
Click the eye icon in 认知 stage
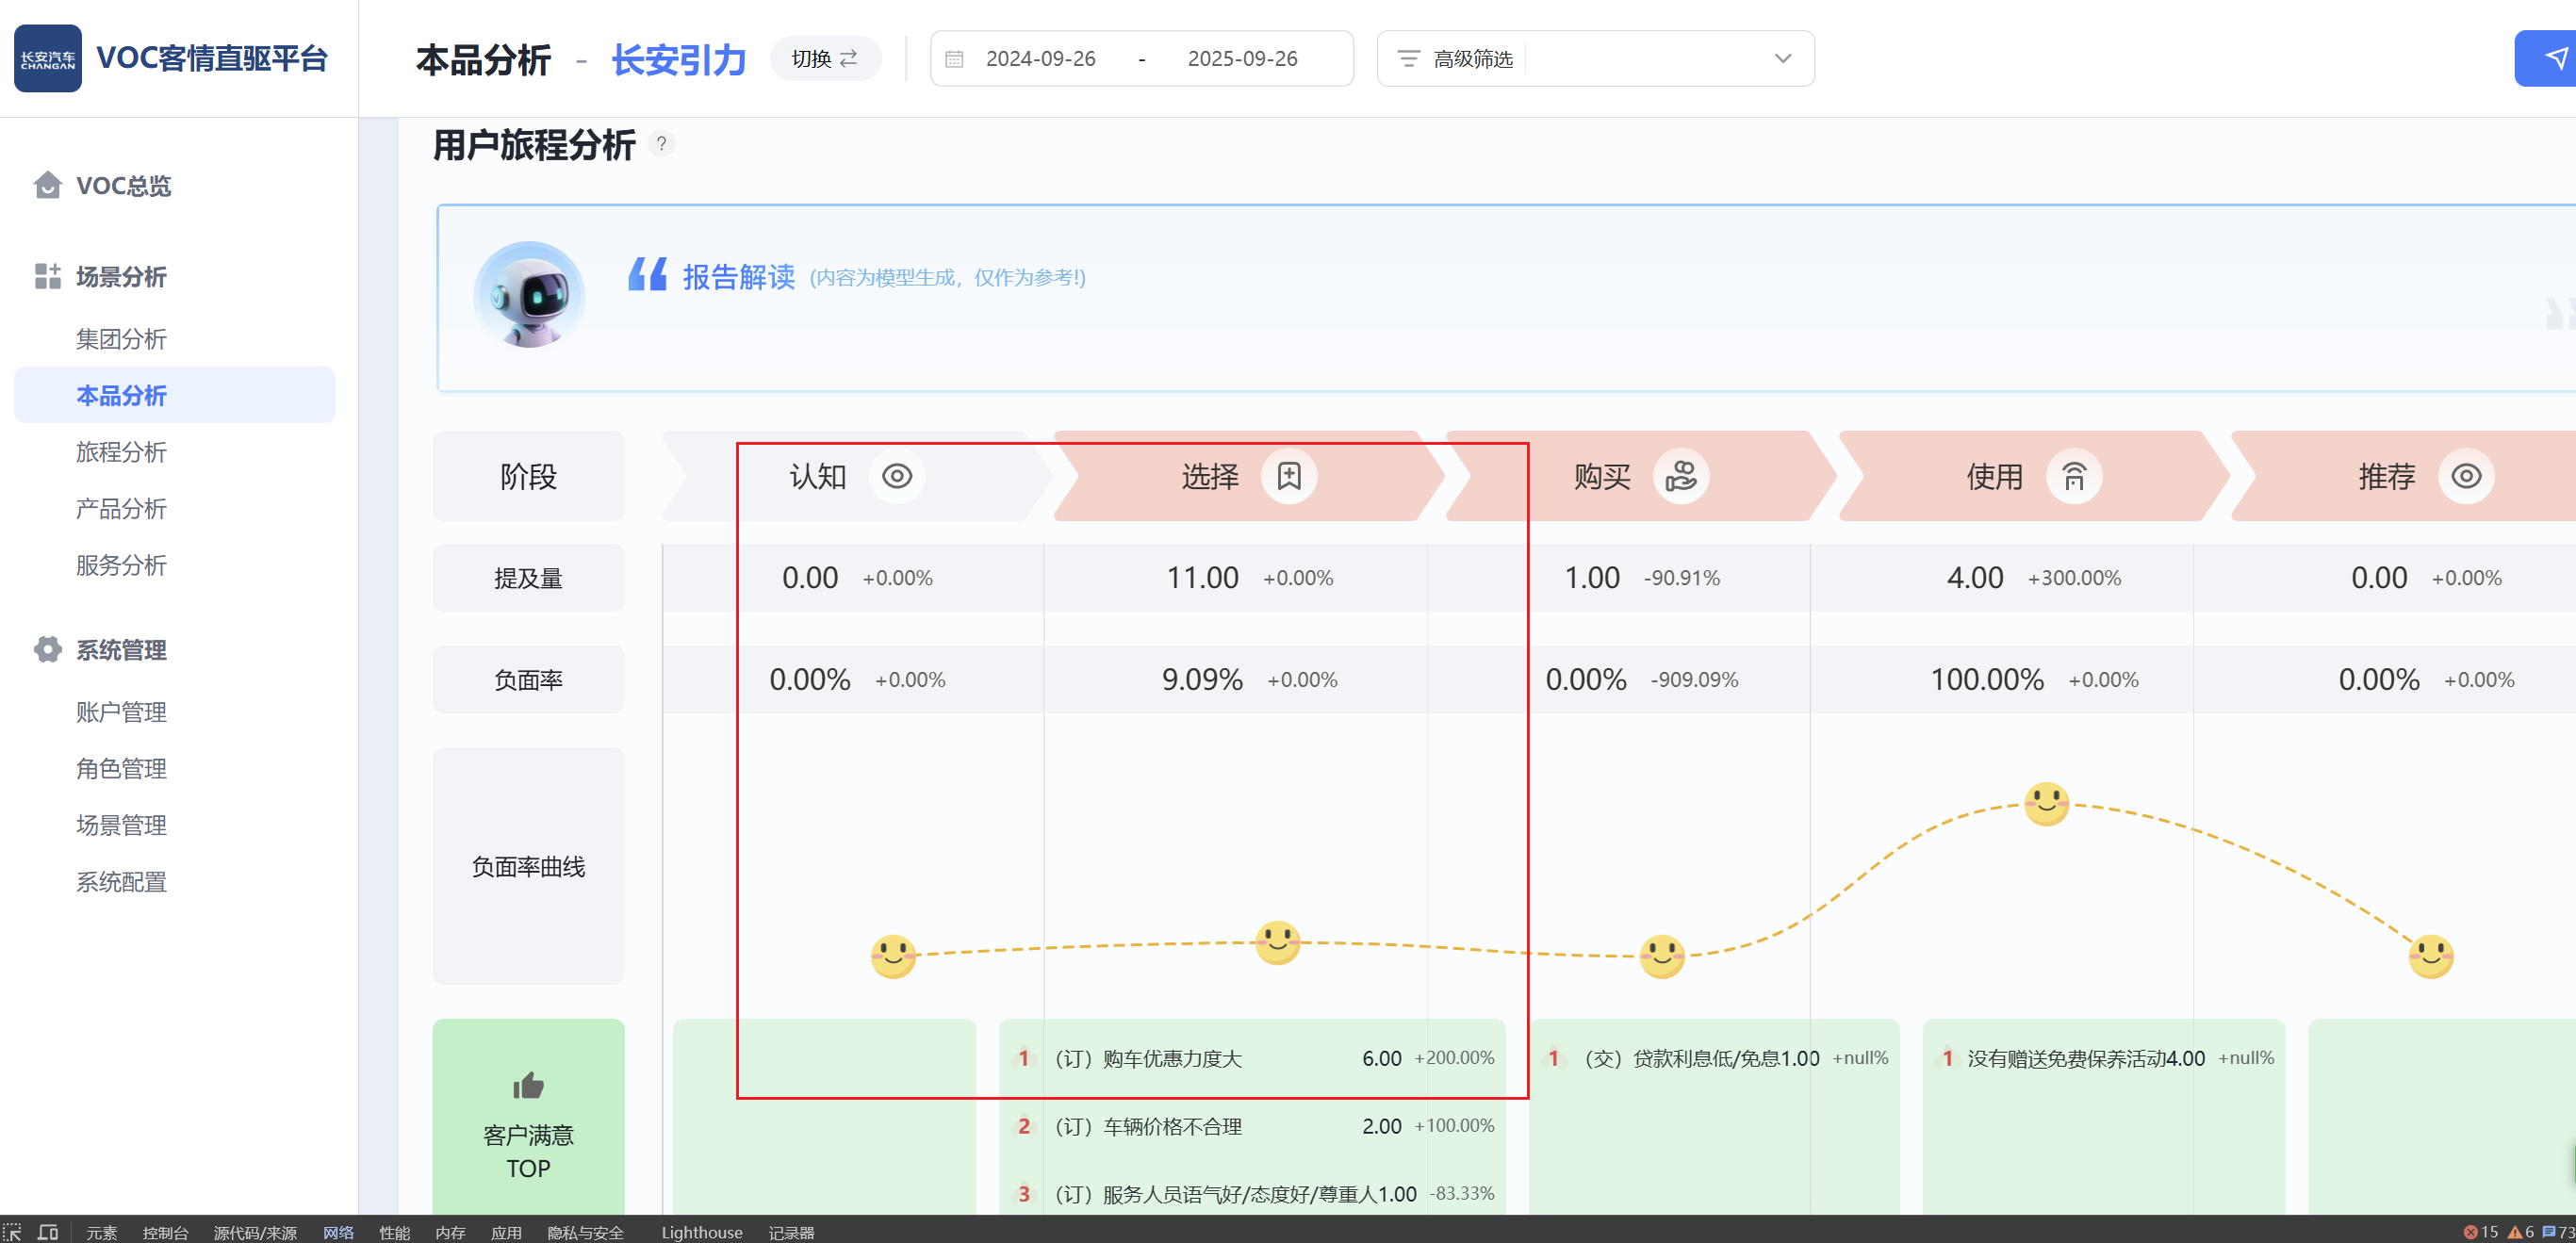click(896, 476)
